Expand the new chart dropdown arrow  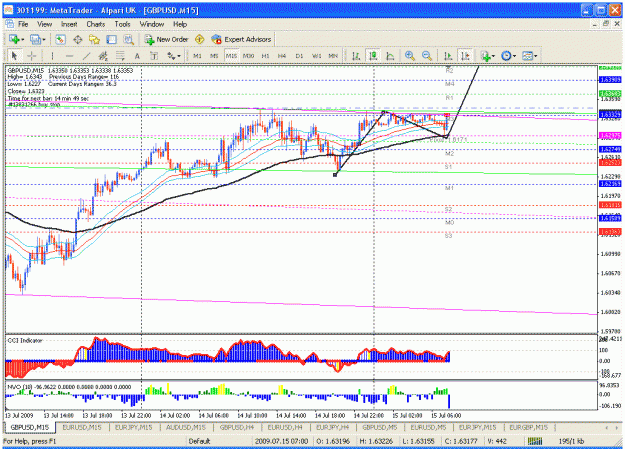23,40
